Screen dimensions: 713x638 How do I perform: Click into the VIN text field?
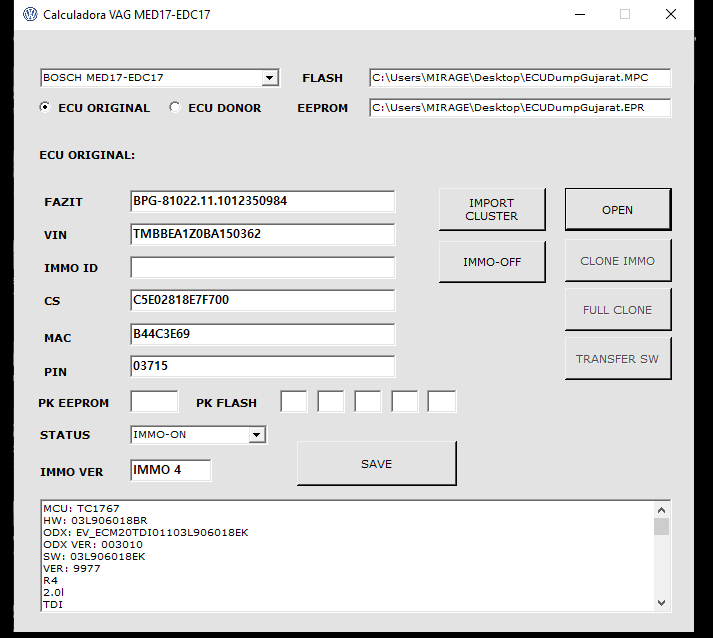click(x=262, y=235)
